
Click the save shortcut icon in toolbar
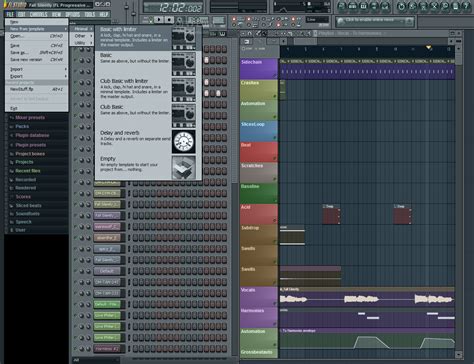pos(413,6)
